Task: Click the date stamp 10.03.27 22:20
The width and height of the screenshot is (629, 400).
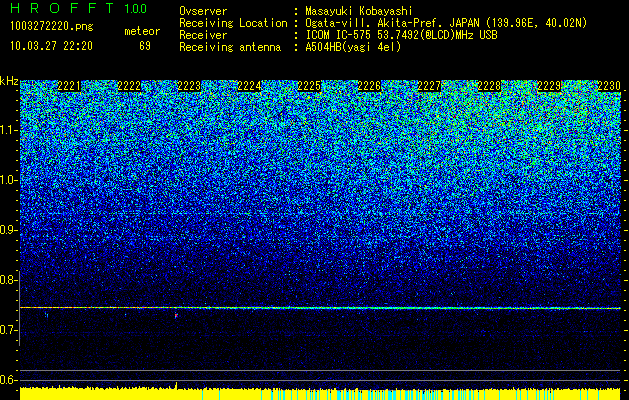Action: [51, 46]
